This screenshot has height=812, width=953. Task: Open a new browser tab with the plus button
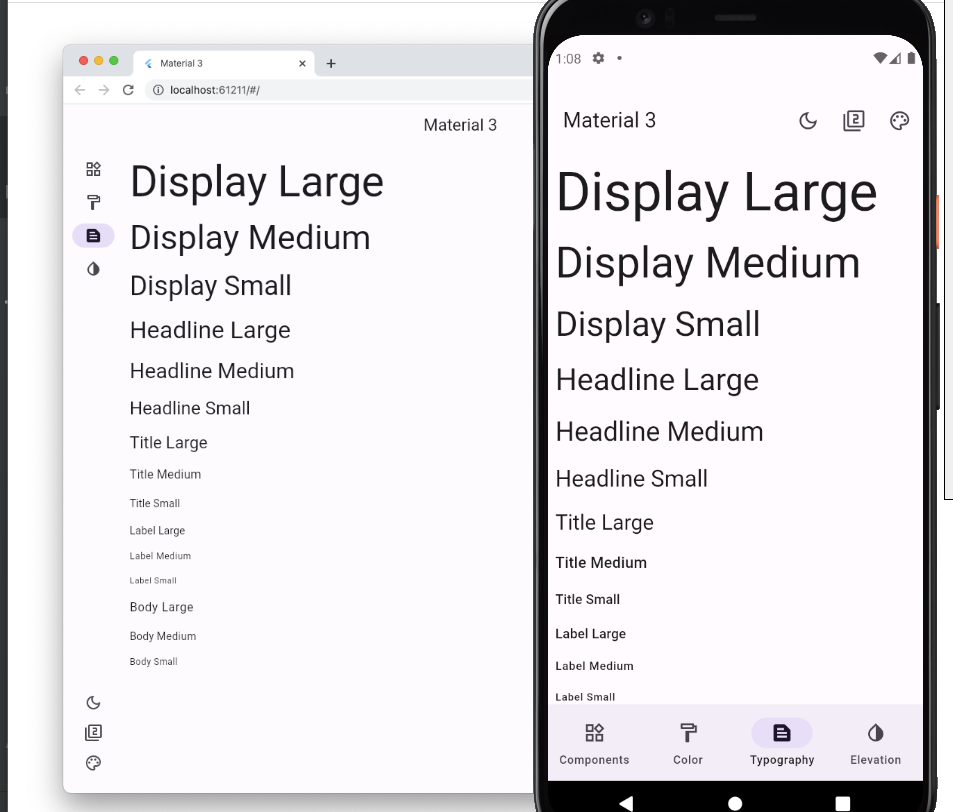330,62
